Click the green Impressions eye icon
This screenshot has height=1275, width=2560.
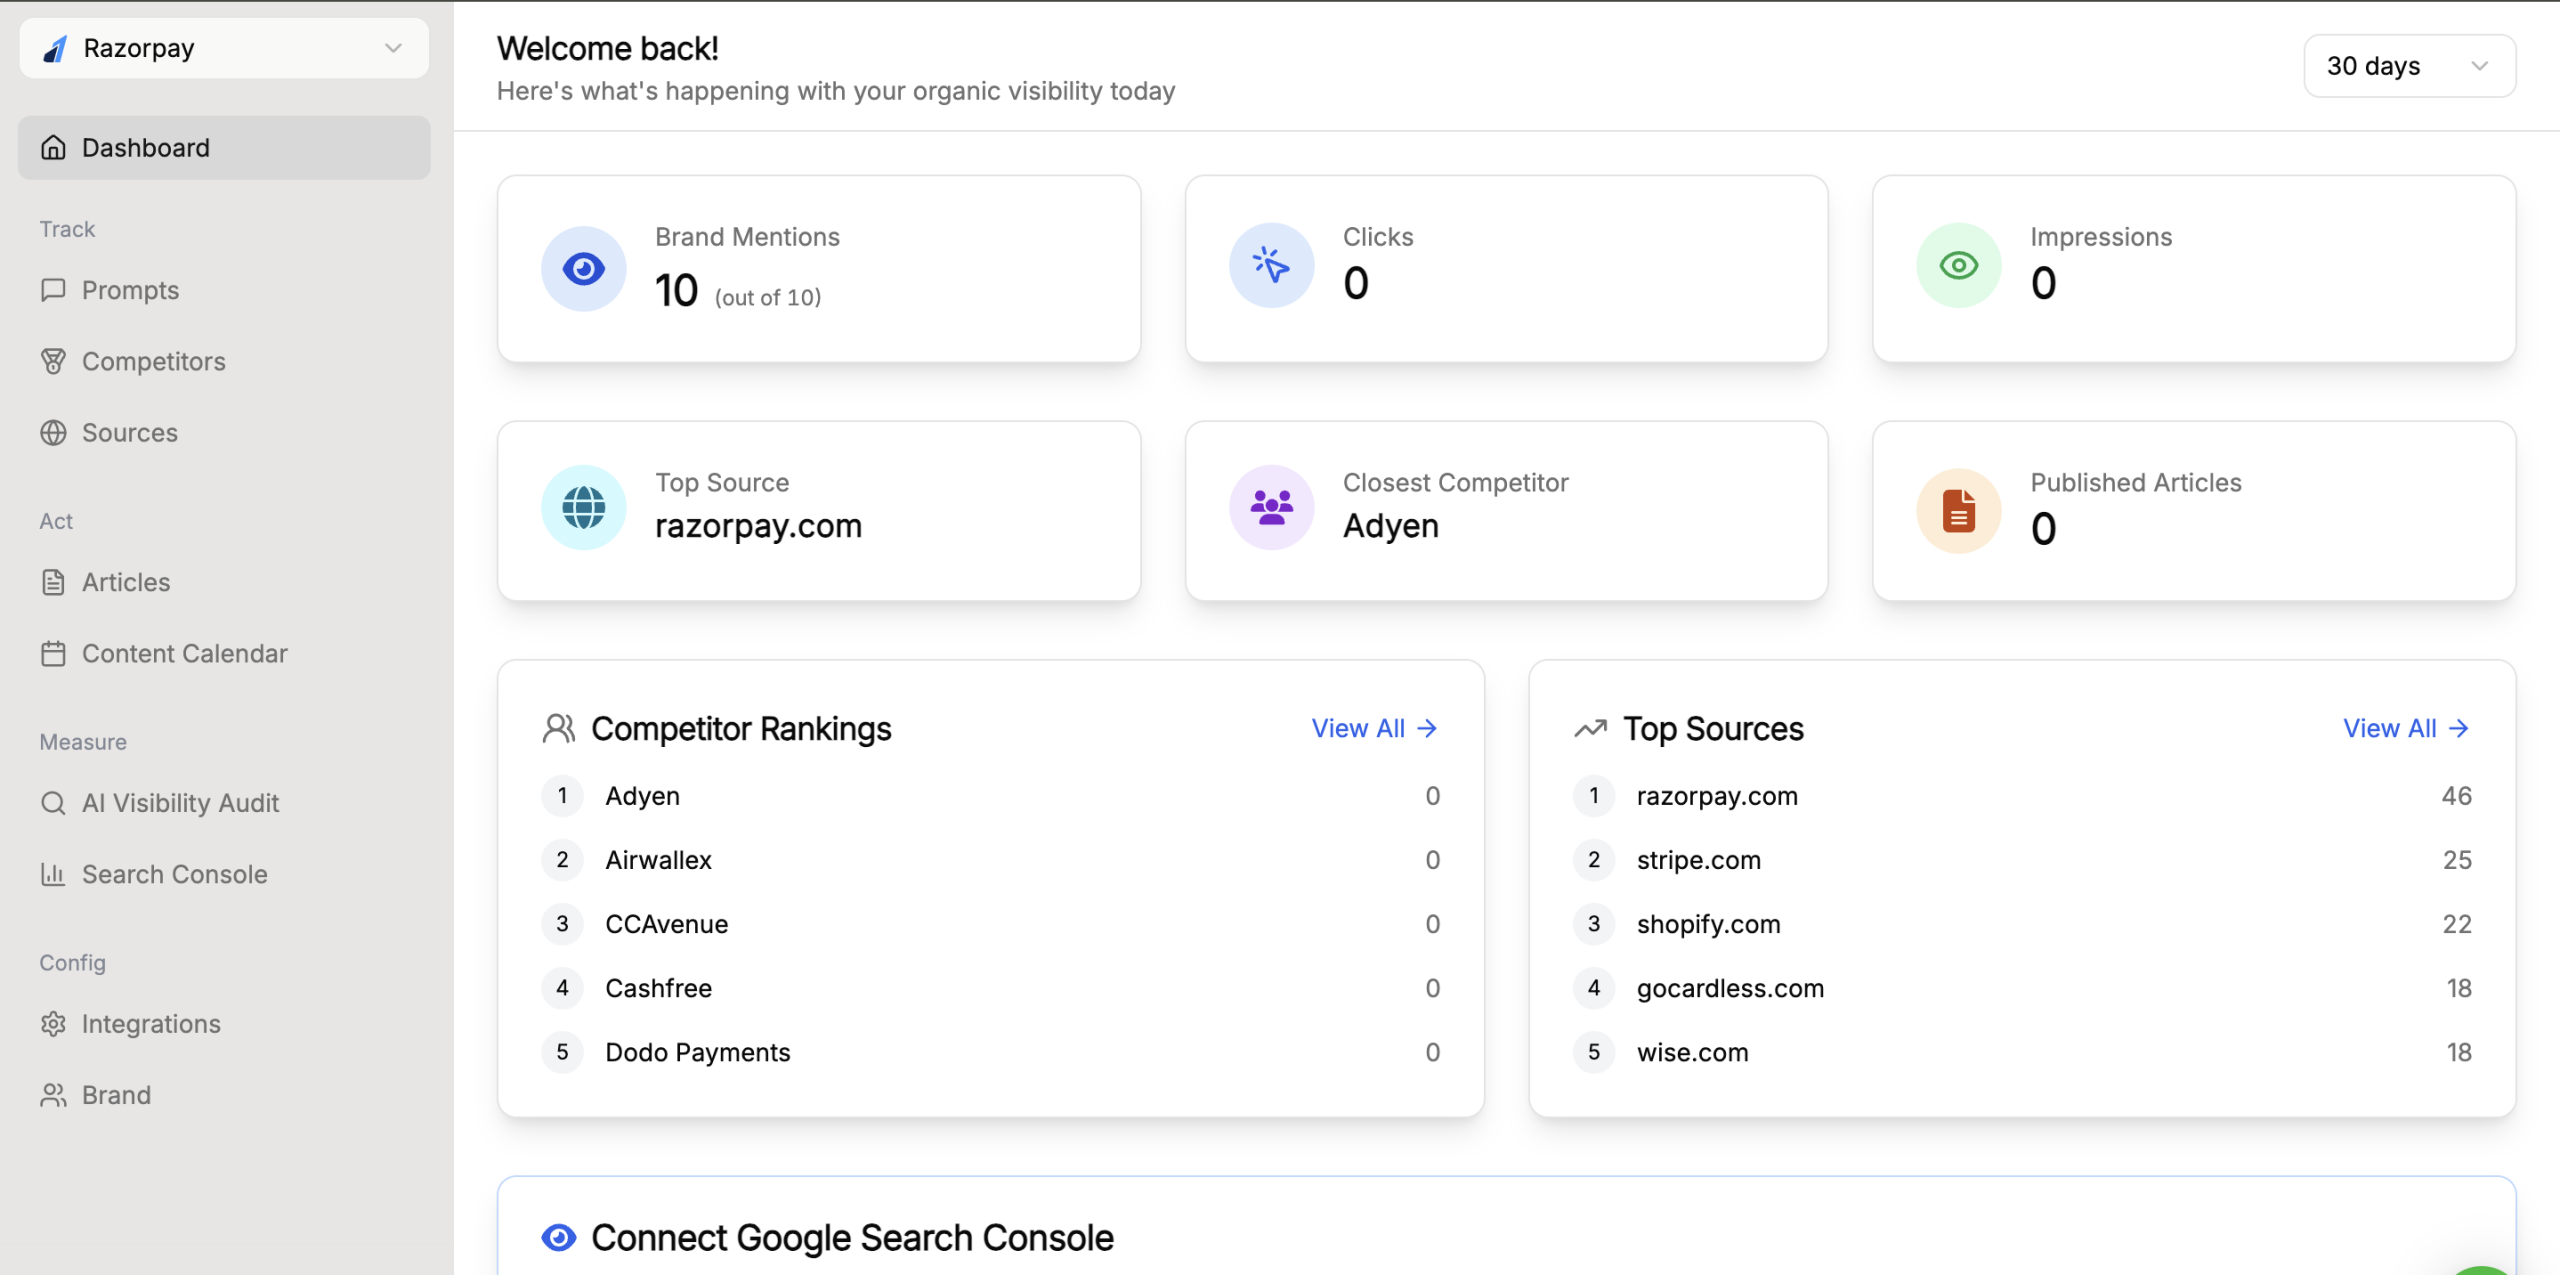tap(1958, 265)
